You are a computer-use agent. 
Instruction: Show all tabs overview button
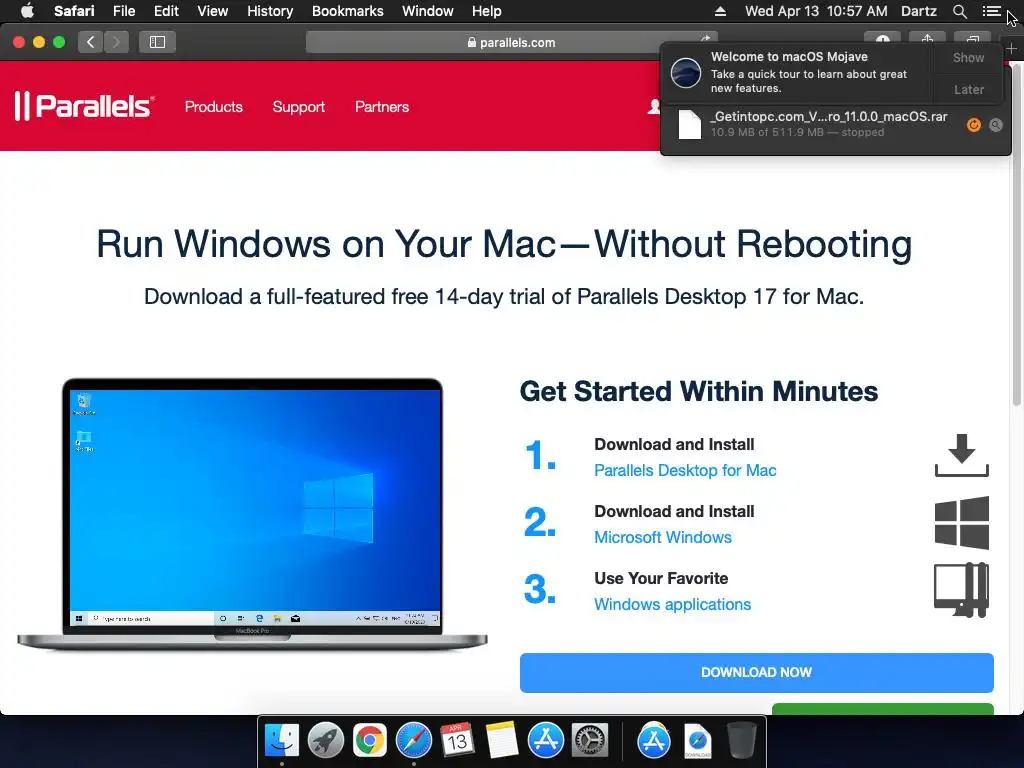pos(972,39)
